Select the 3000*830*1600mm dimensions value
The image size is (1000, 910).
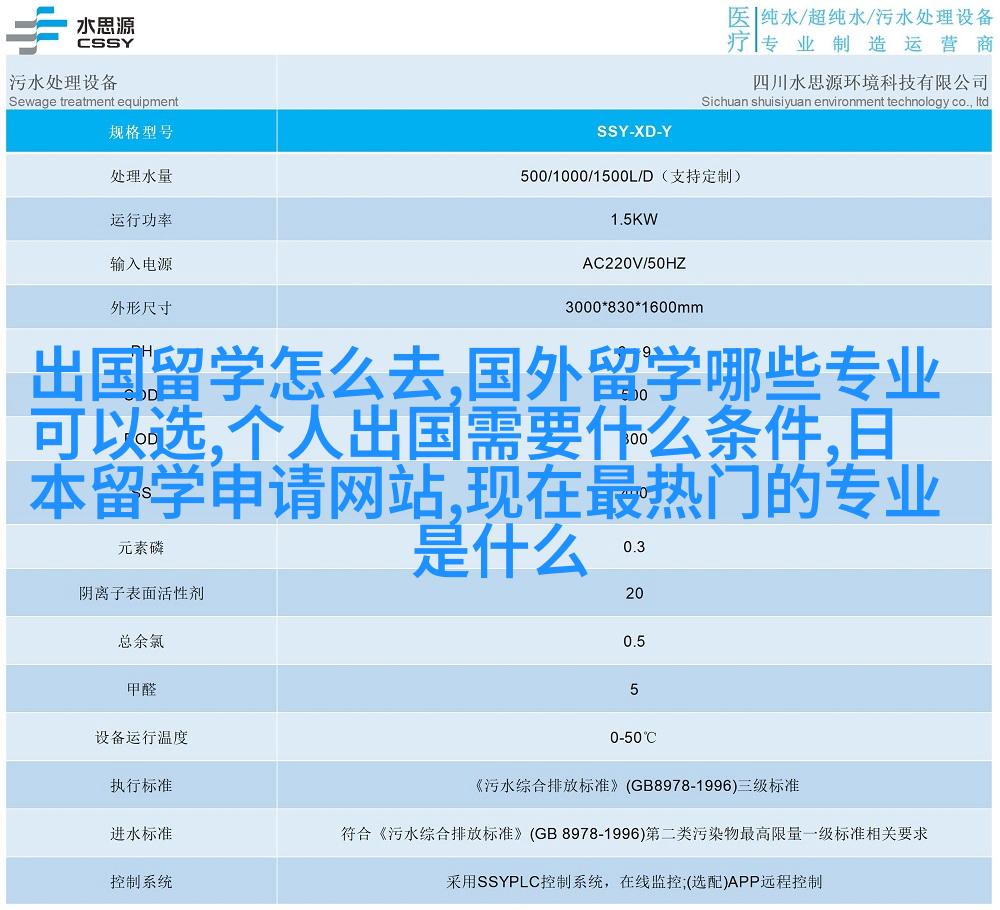[x=634, y=307]
